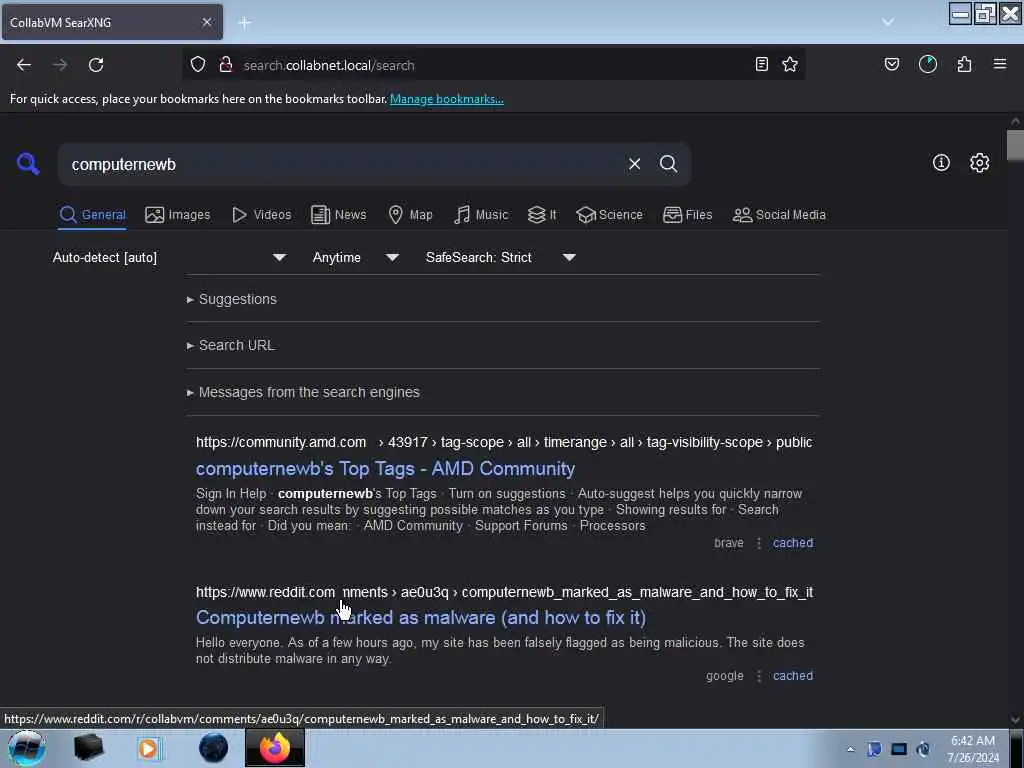Open cached link for brave result
Viewport: 1024px width, 768px height.
793,543
